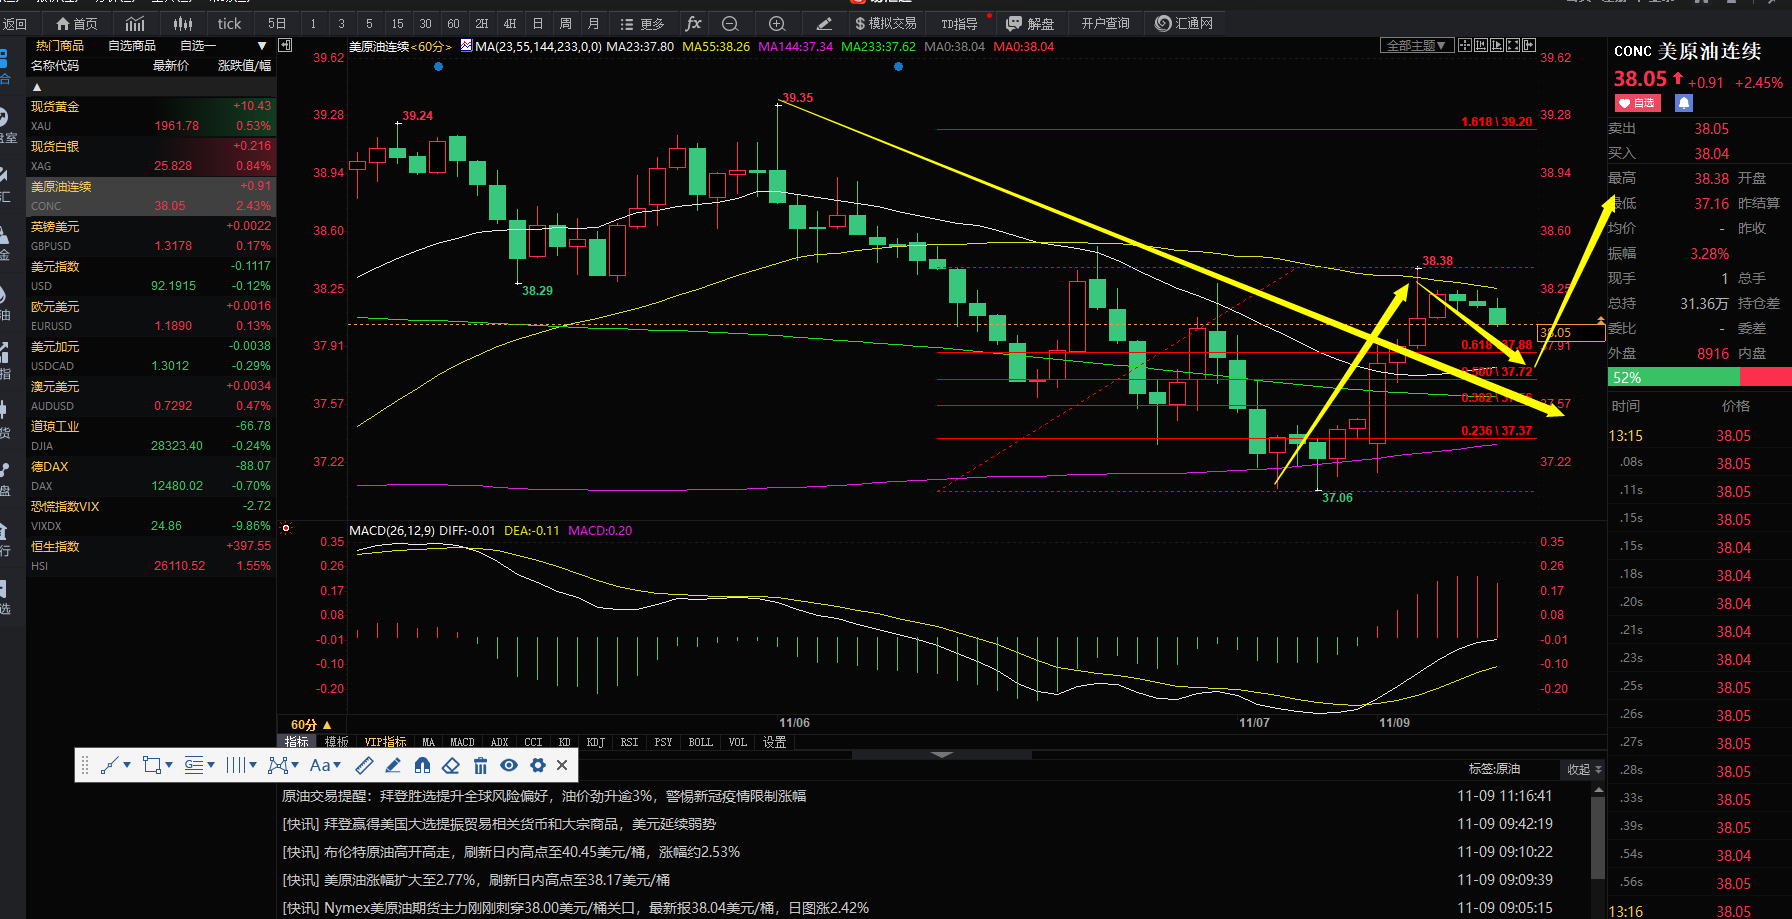Select the 现货黄金 XAU row
Image resolution: width=1792 pixels, height=919 pixels.
tap(151, 116)
